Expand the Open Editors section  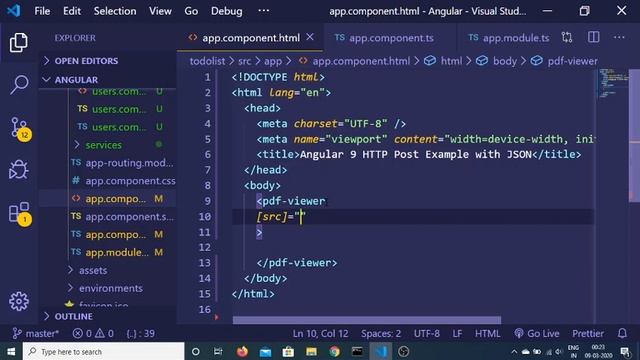coord(108,61)
